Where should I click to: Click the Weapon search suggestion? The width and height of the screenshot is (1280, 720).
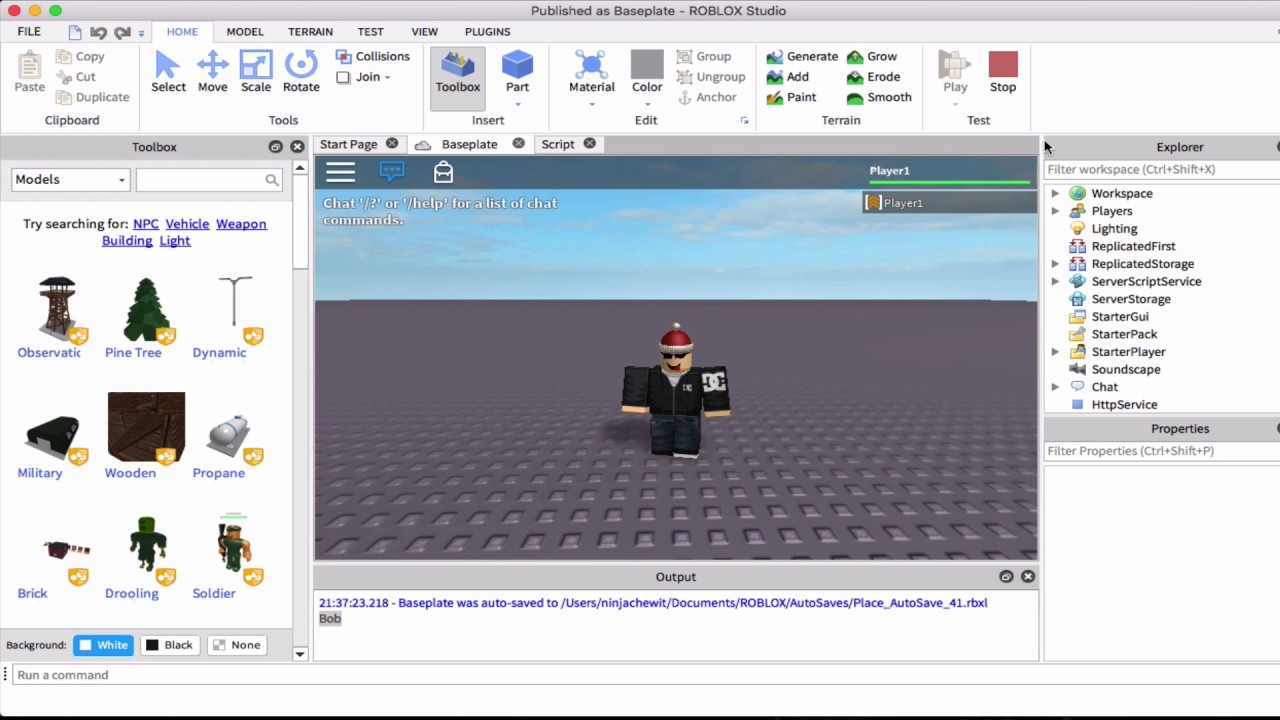click(x=241, y=224)
